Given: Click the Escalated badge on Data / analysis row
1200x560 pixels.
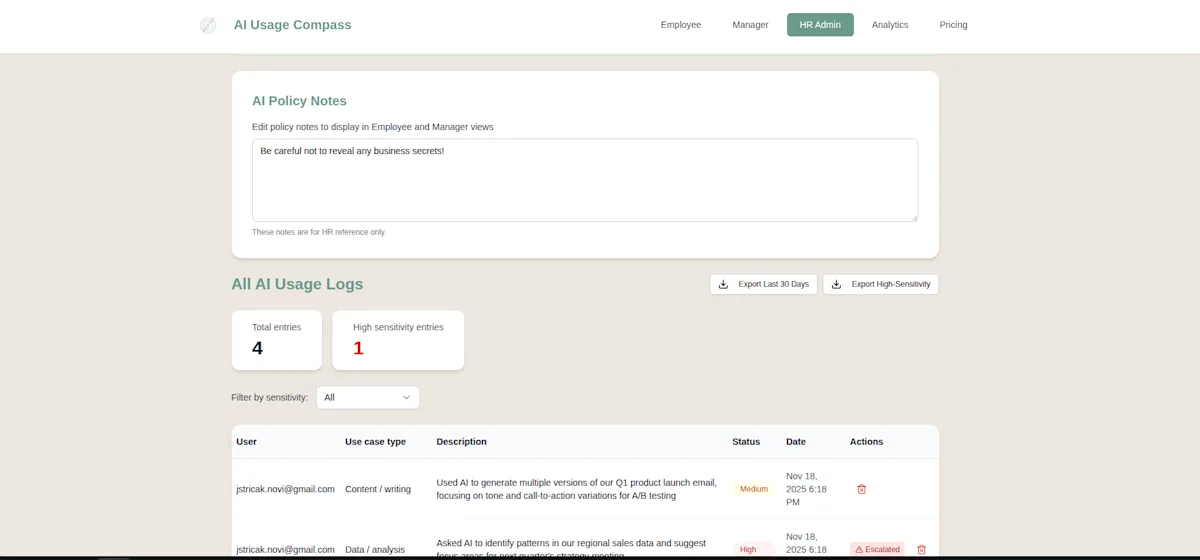Looking at the screenshot, I should click(x=877, y=549).
